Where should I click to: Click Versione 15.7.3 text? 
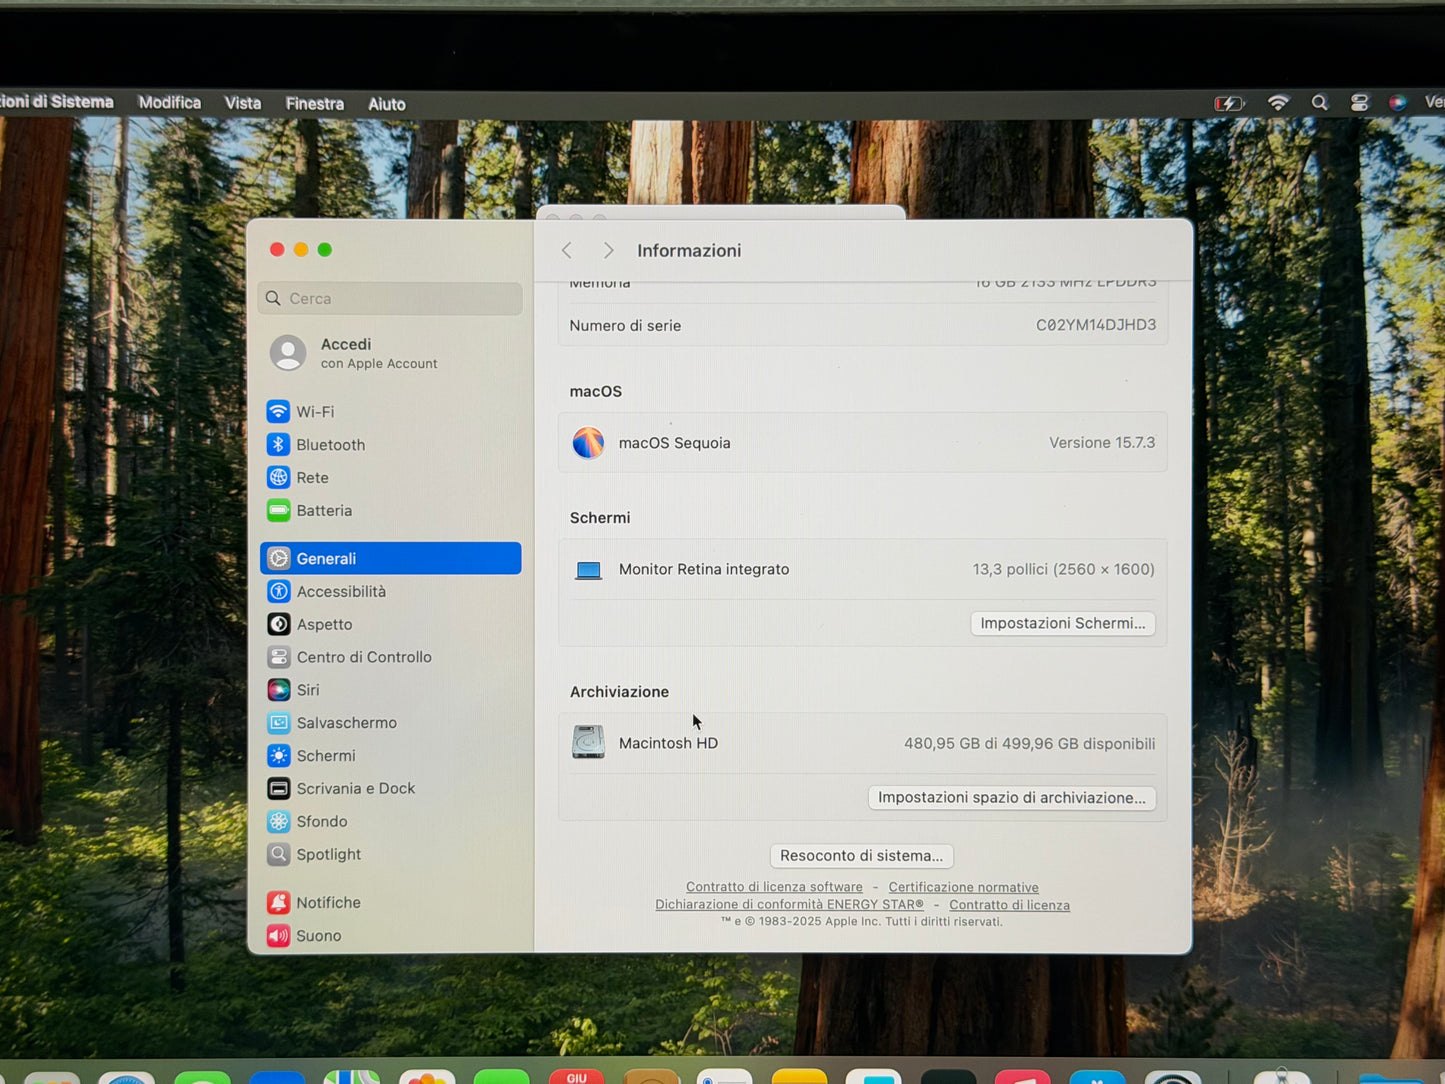(1102, 442)
